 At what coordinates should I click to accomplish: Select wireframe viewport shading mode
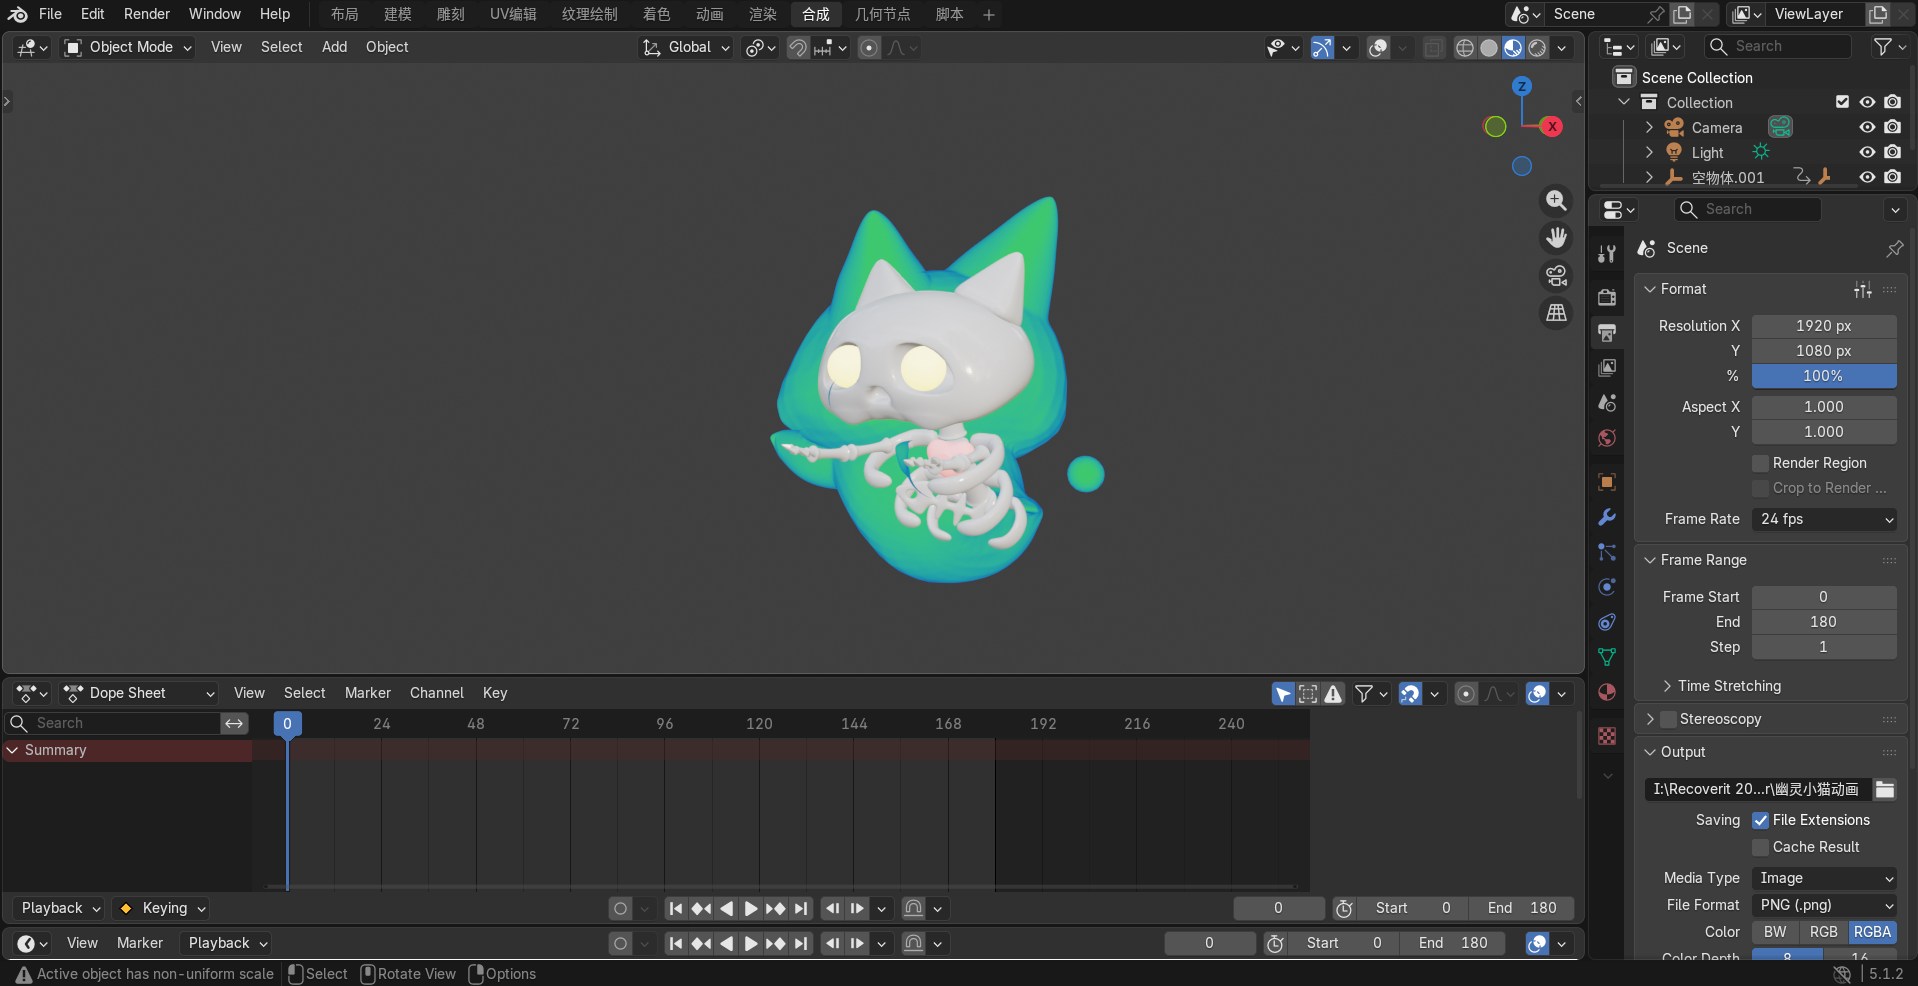[x=1465, y=48]
